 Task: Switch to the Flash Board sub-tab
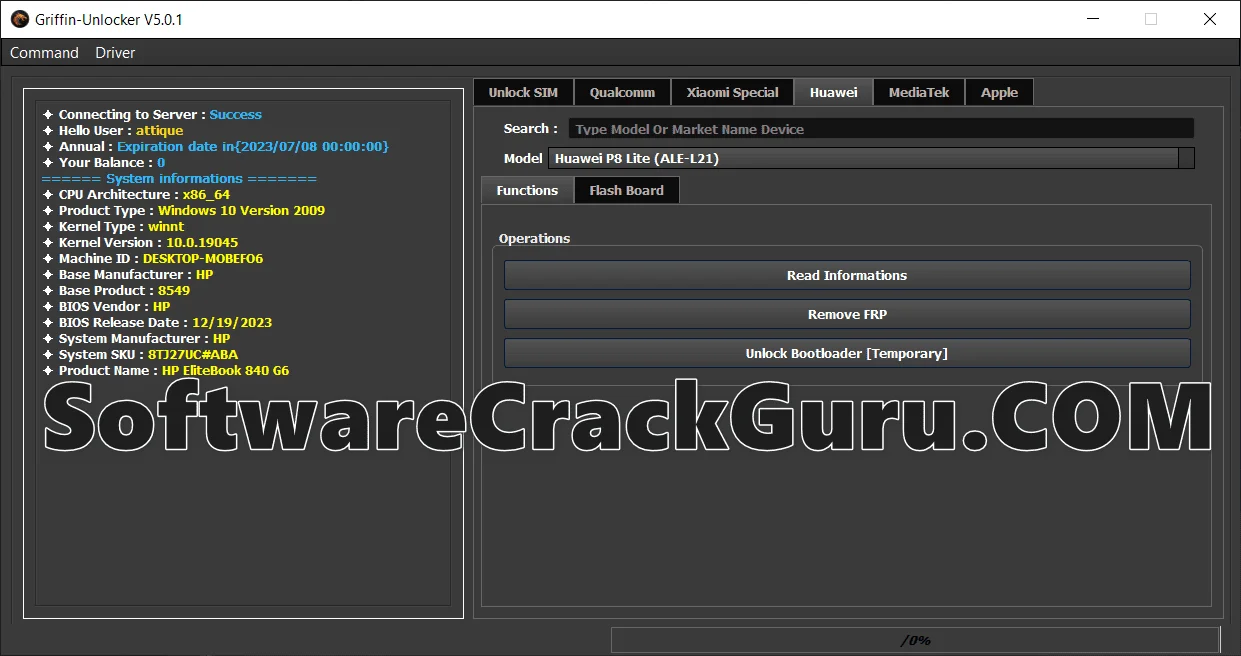626,190
